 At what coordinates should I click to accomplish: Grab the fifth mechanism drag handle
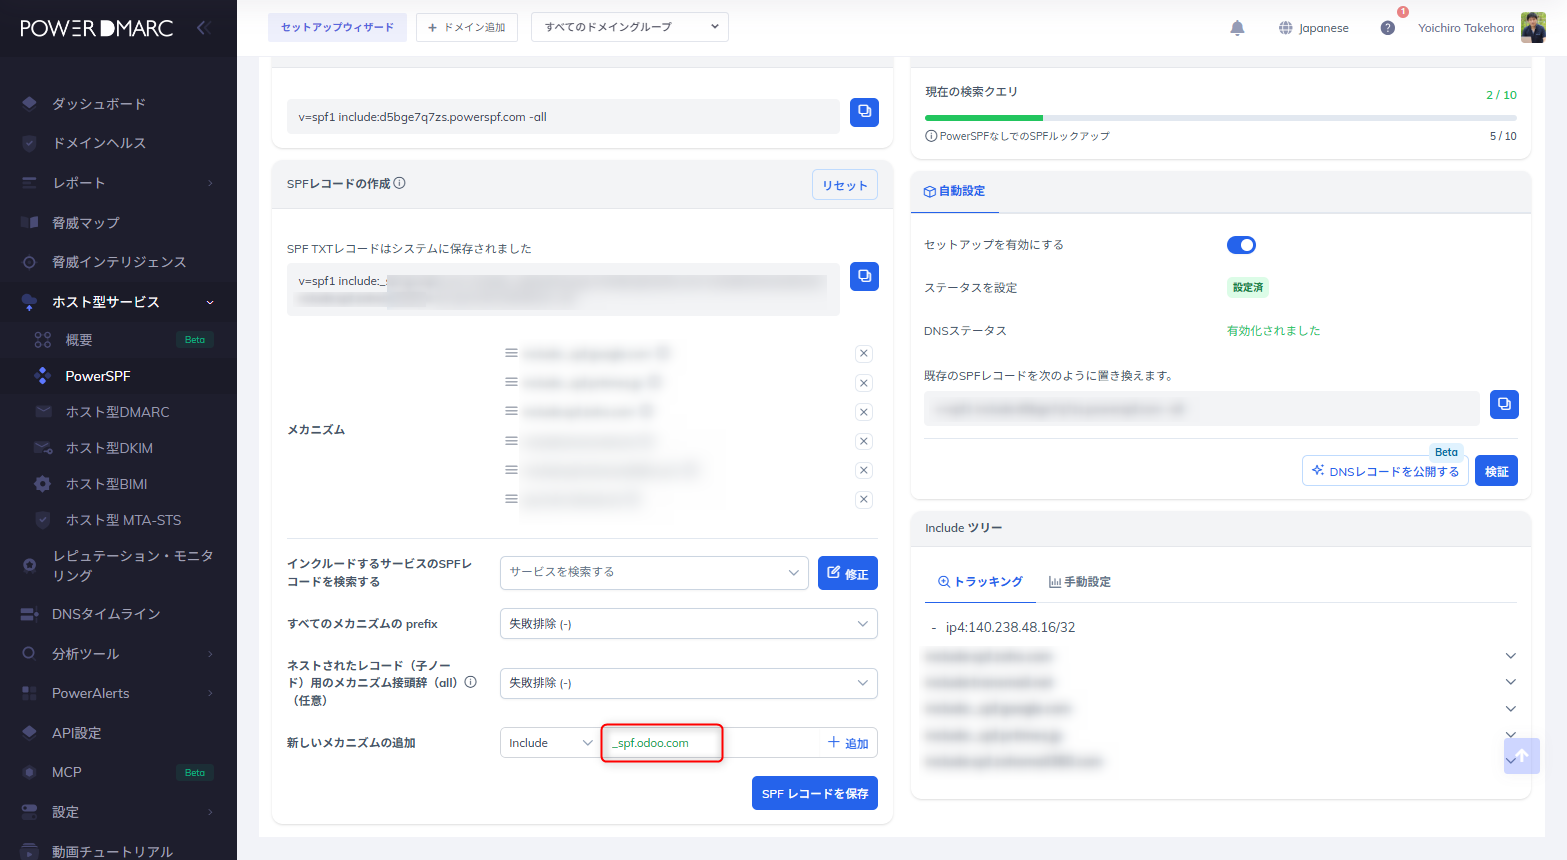[x=511, y=469]
